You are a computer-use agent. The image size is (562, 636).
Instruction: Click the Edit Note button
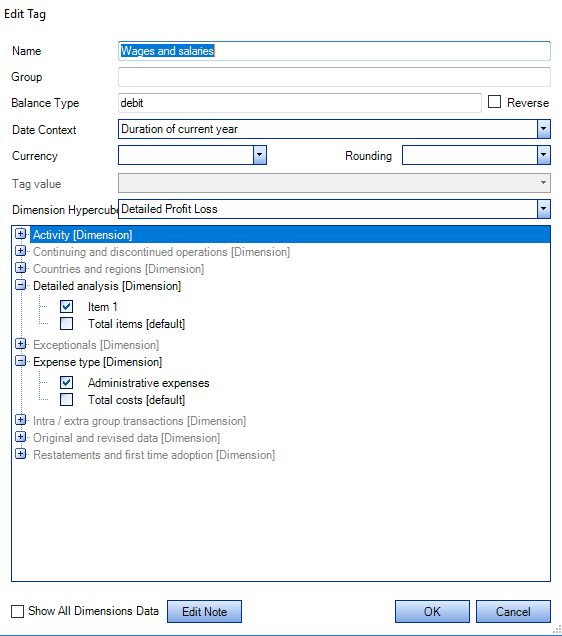204,612
